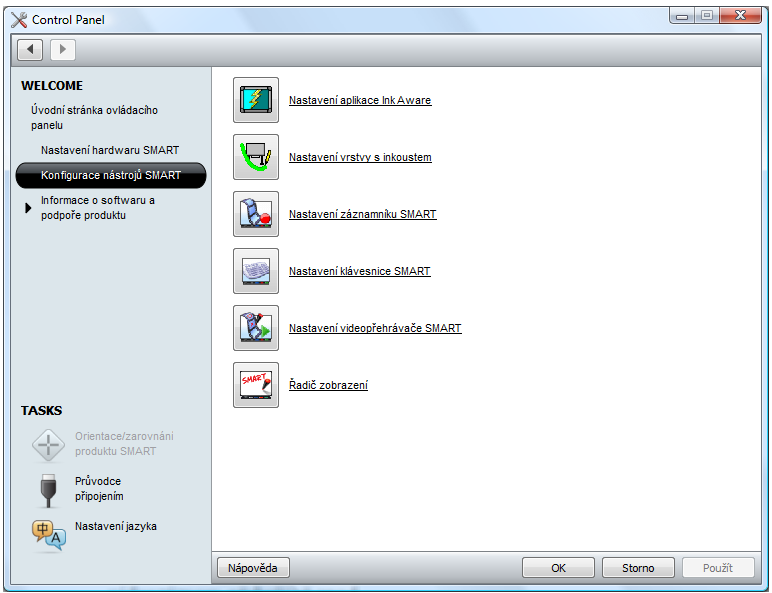Click the disabled orientation crosshair icon

tap(48, 445)
